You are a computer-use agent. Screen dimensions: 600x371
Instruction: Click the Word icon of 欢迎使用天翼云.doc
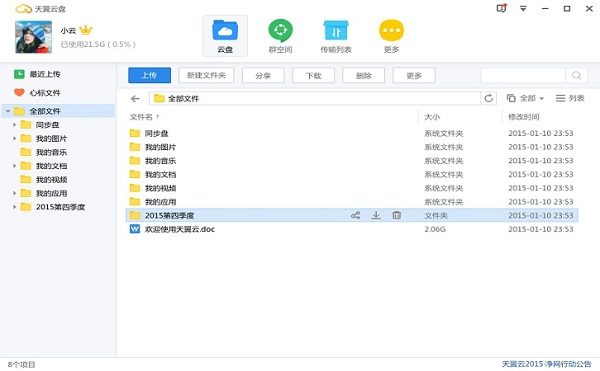(x=135, y=229)
